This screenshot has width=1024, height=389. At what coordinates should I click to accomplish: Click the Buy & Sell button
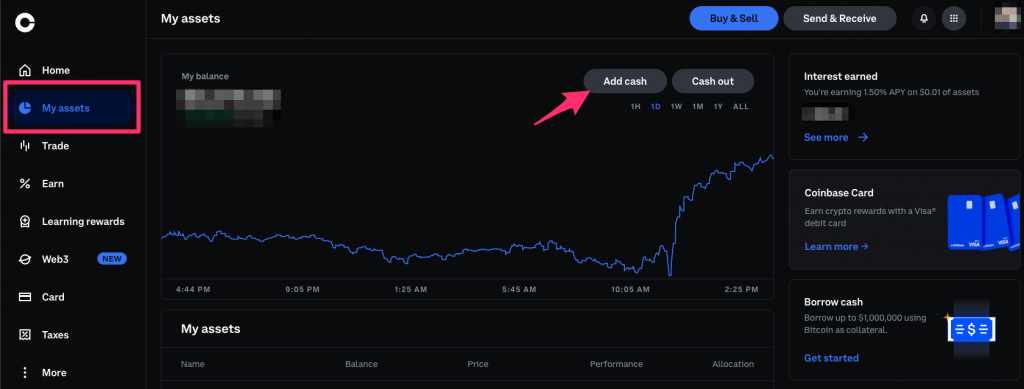(734, 18)
